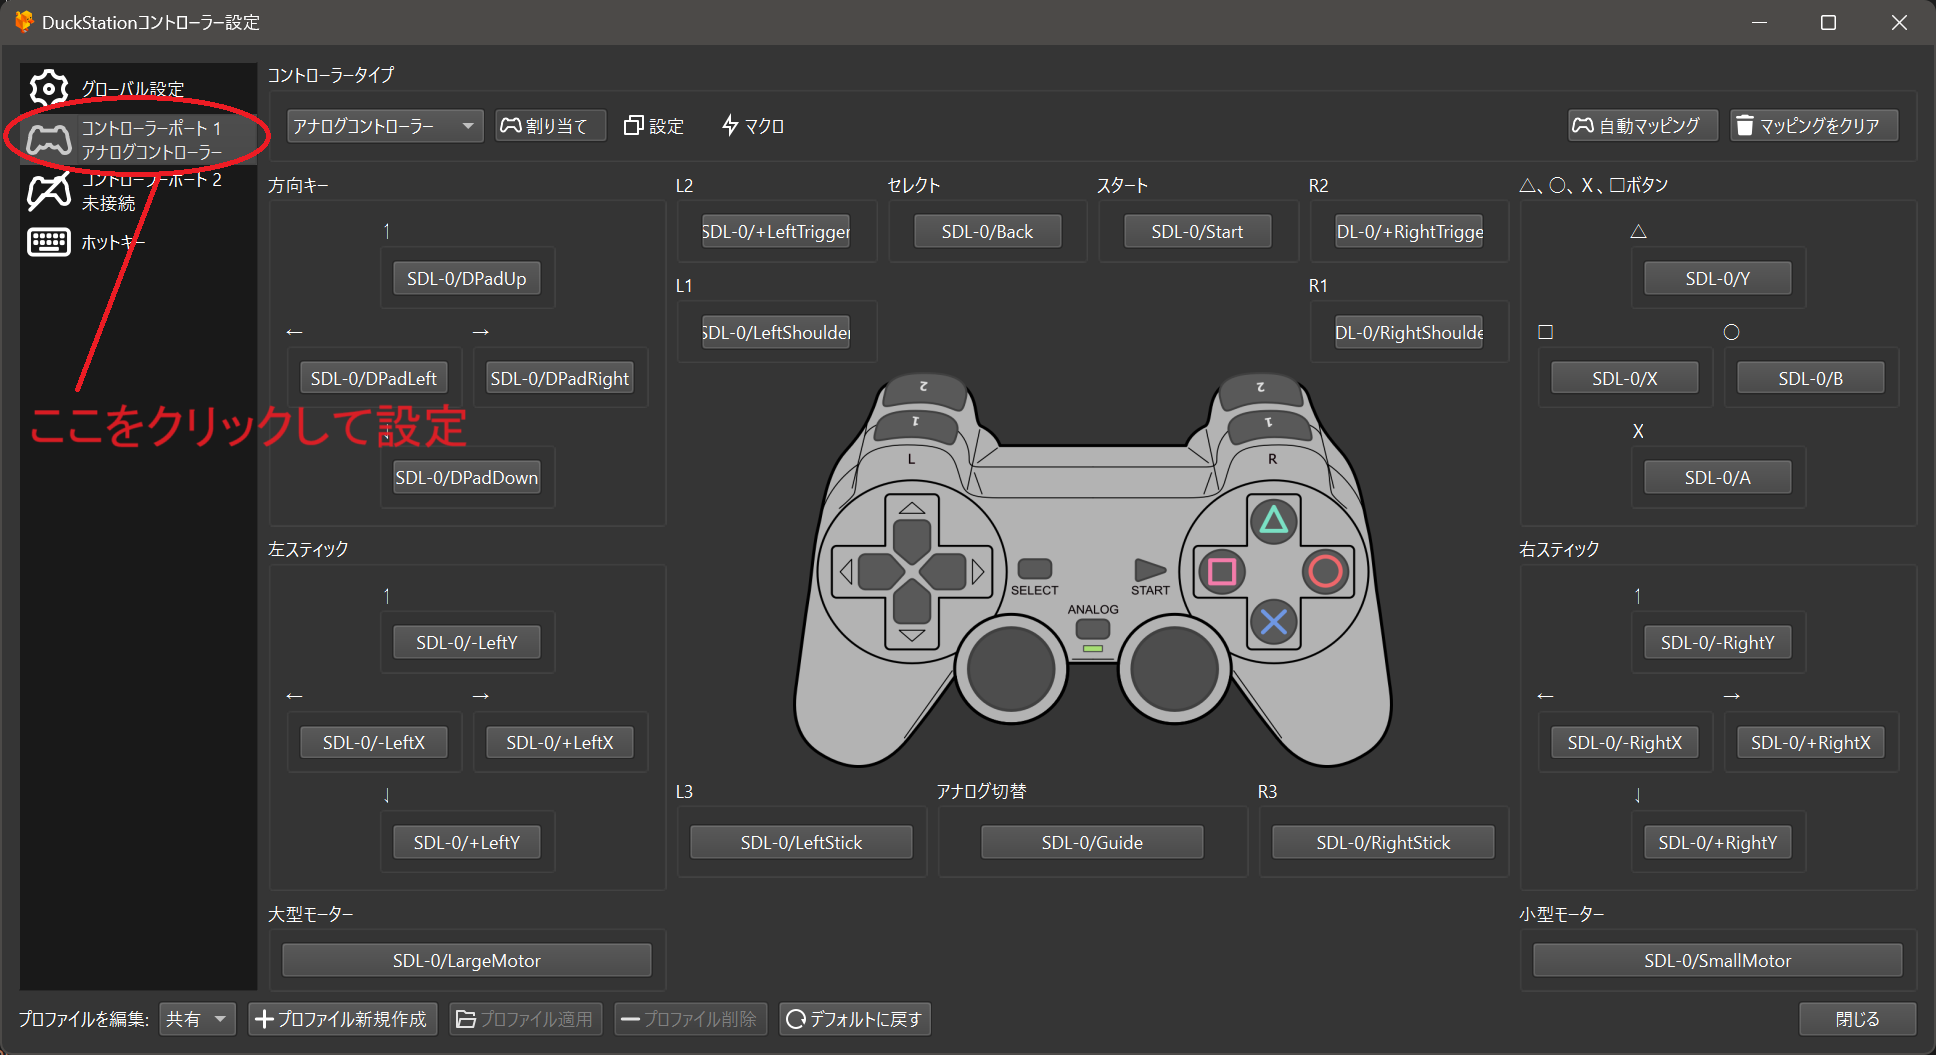
Task: Click the SDL-0/LargeMotor binding
Action: (x=467, y=960)
